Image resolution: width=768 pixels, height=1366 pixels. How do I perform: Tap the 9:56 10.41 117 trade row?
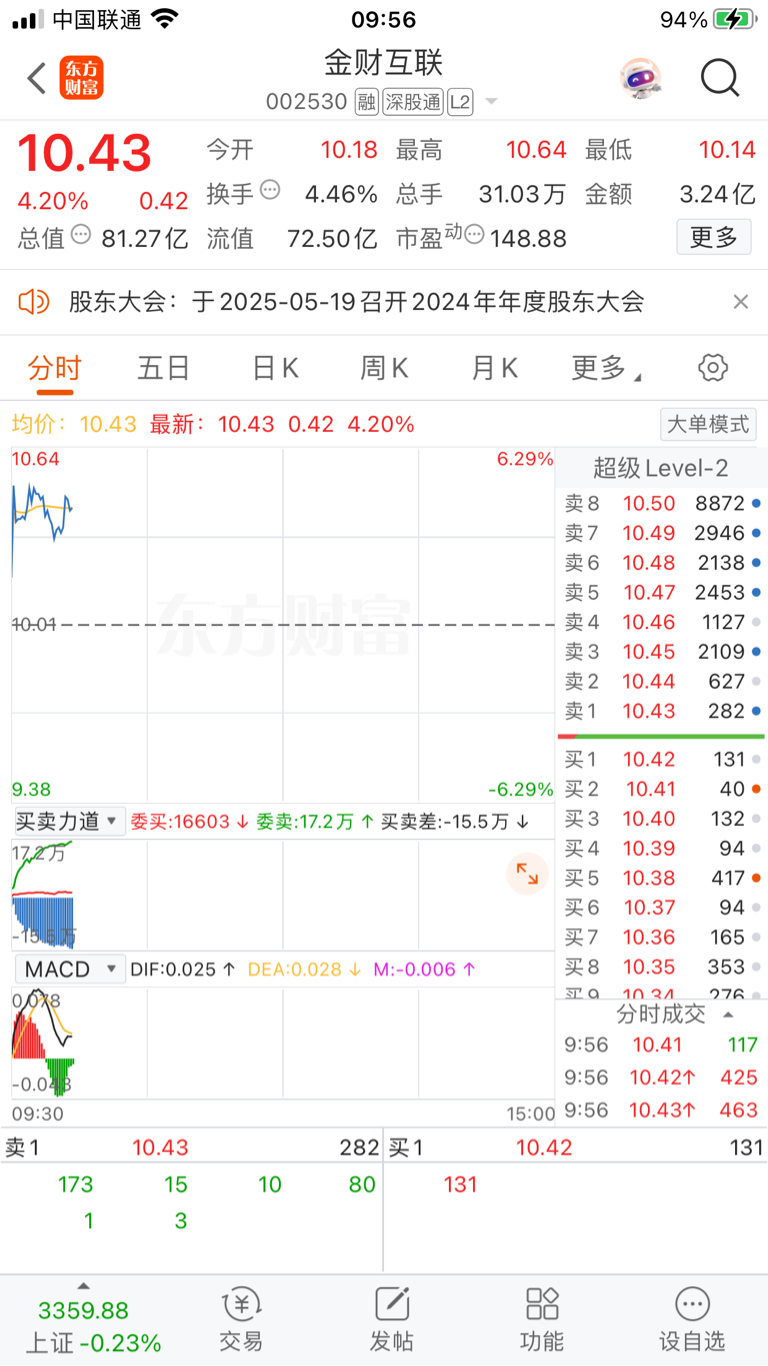[661, 1045]
